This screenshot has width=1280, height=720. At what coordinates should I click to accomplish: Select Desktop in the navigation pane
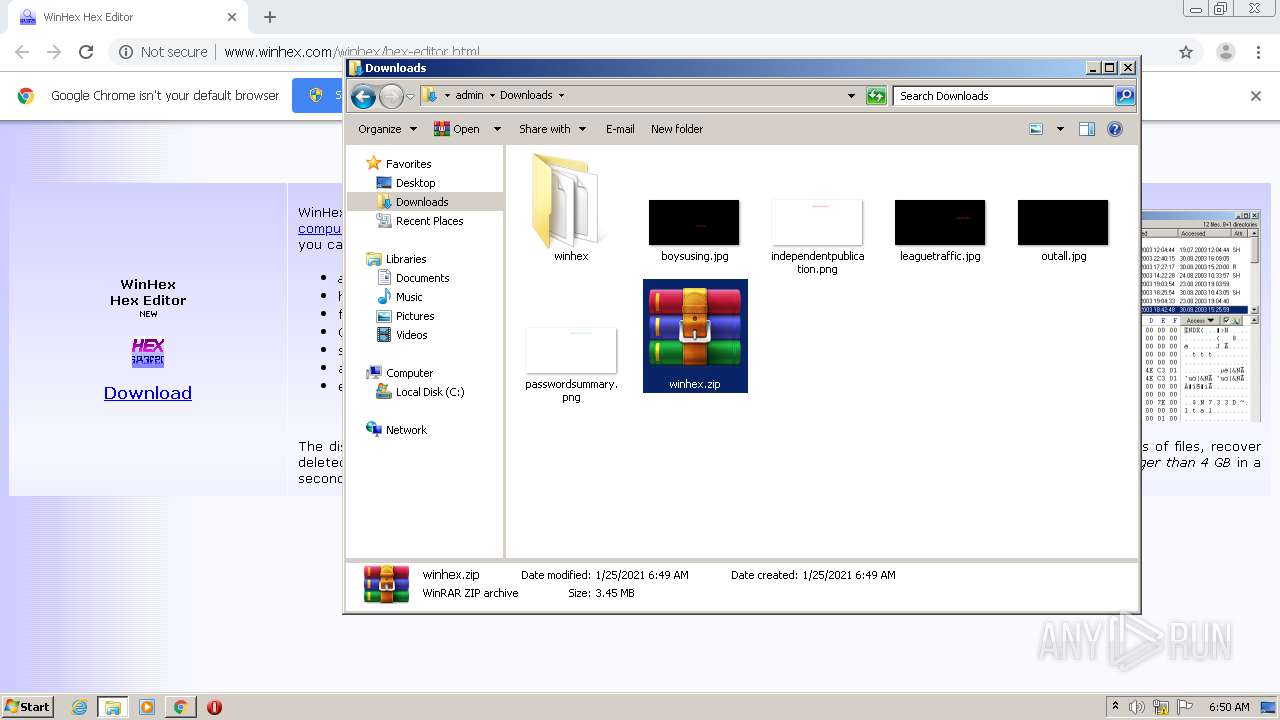click(x=415, y=183)
